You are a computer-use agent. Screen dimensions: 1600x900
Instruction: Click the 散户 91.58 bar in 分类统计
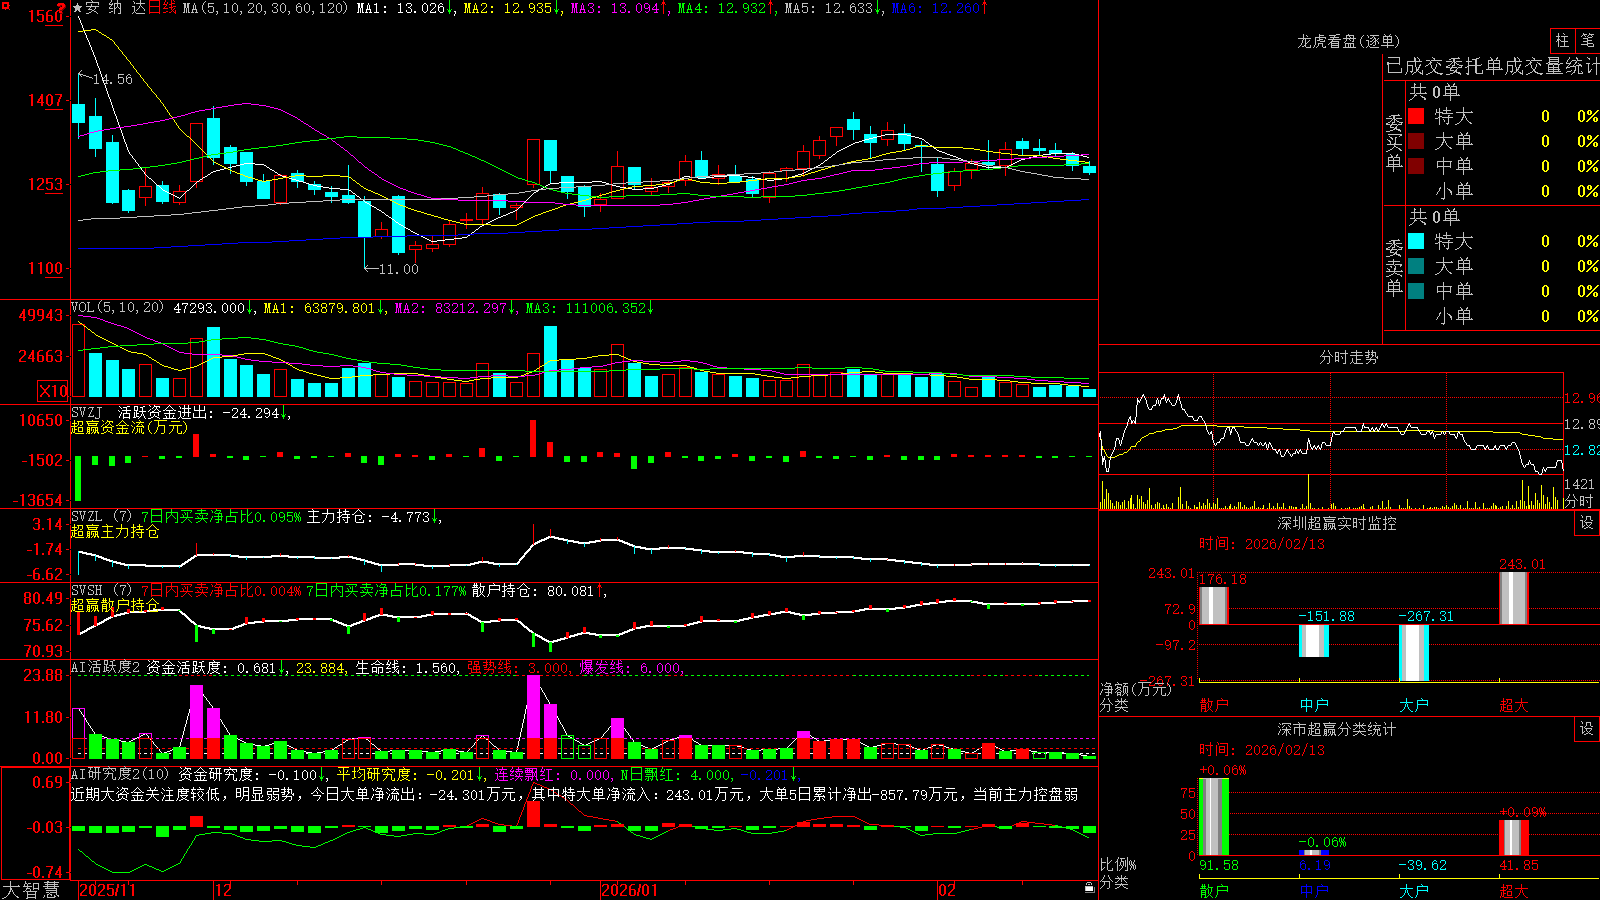coord(1213,816)
